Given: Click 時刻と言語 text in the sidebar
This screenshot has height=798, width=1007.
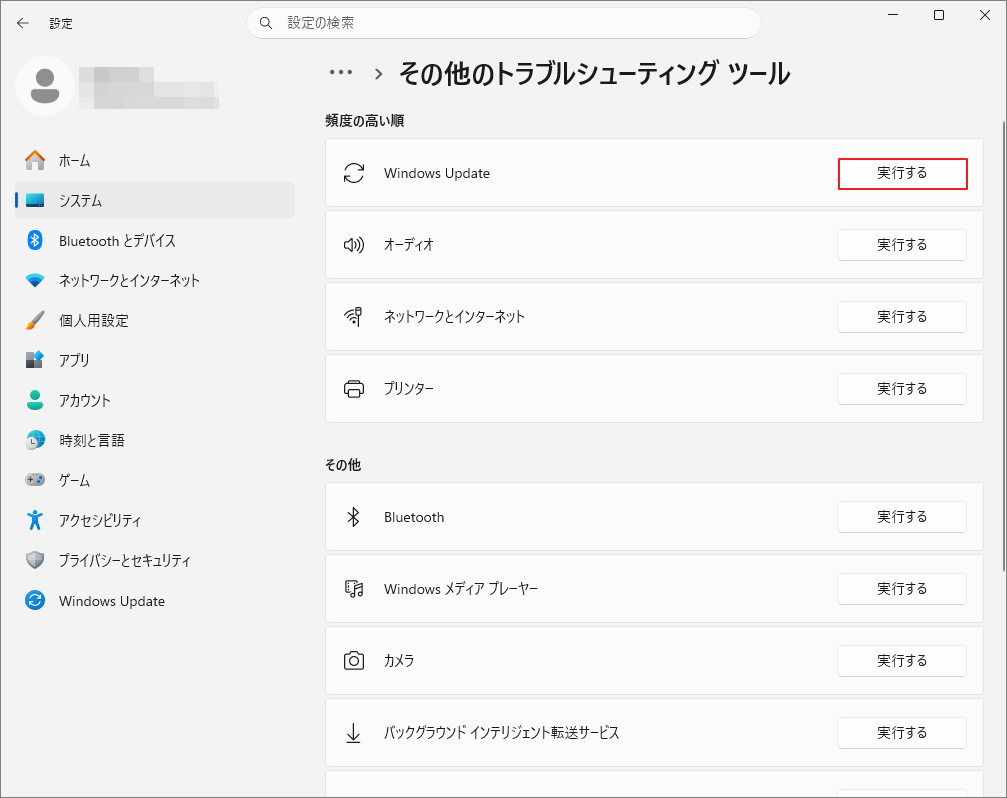Looking at the screenshot, I should 92,440.
